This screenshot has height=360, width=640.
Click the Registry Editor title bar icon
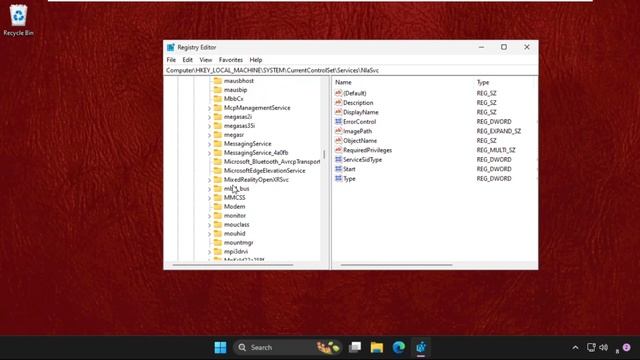[171, 47]
